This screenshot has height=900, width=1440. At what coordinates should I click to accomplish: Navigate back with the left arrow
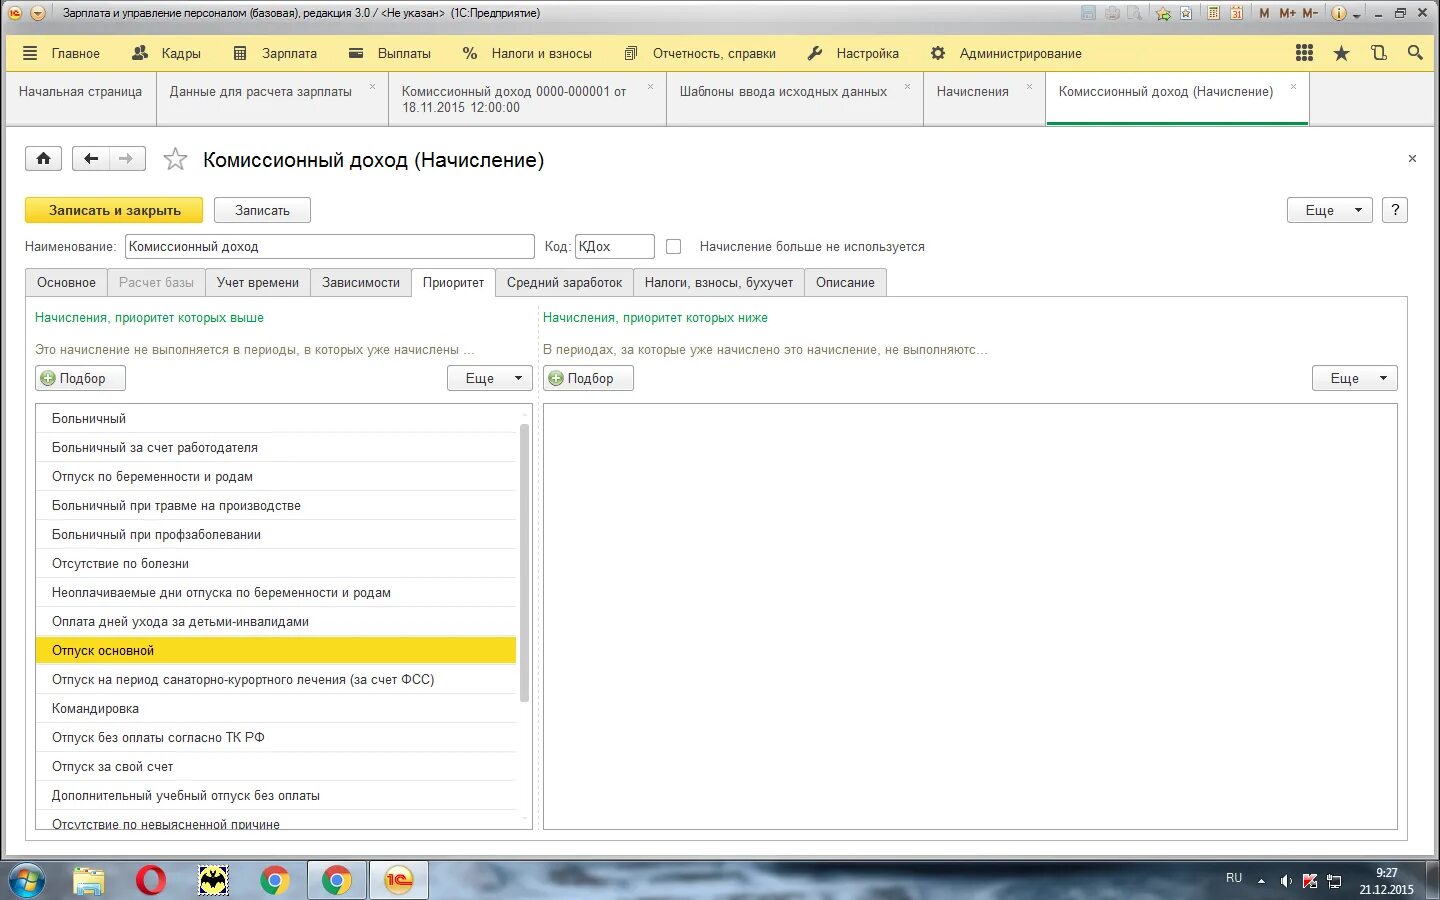point(91,158)
